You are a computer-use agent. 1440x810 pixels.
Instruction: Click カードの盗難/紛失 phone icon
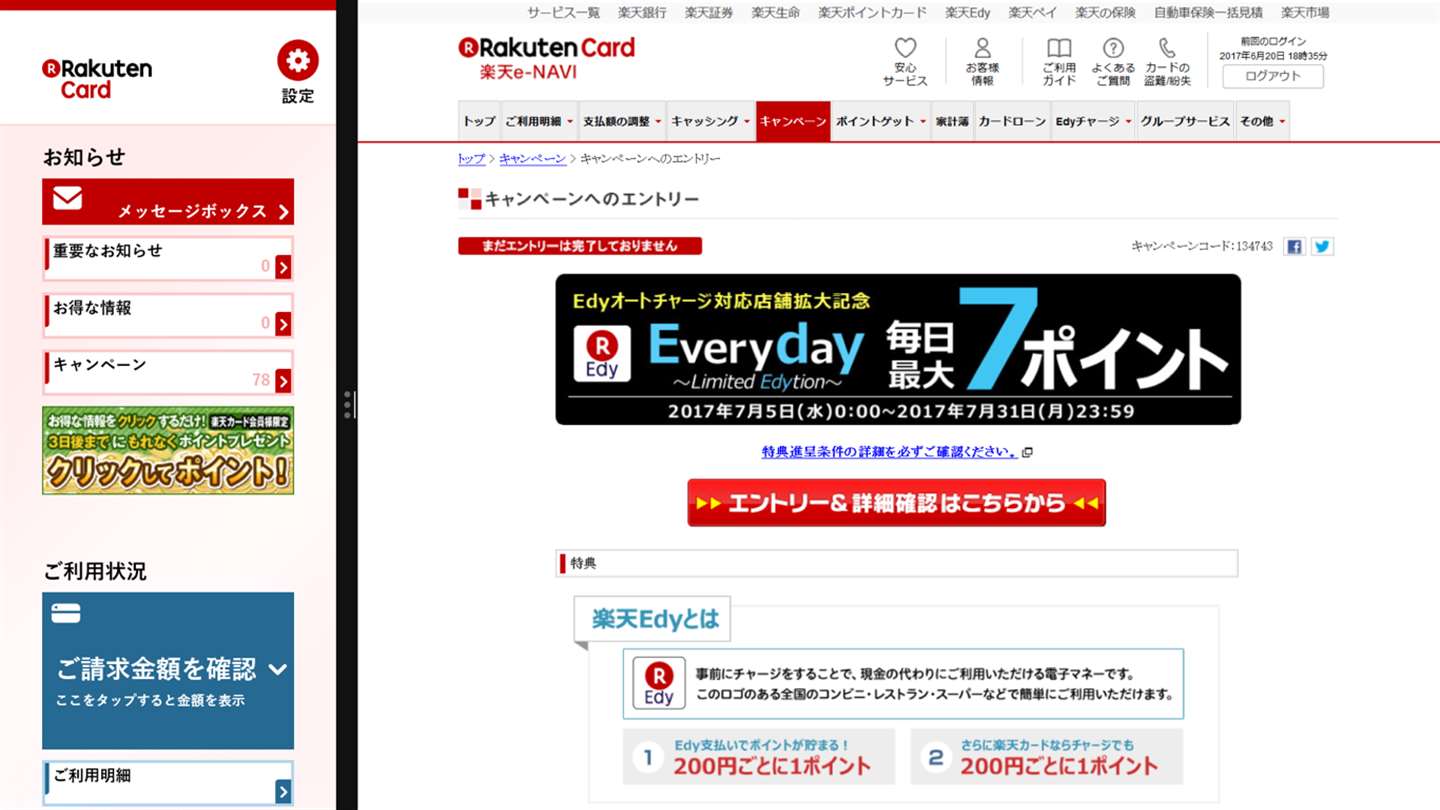point(1167,48)
